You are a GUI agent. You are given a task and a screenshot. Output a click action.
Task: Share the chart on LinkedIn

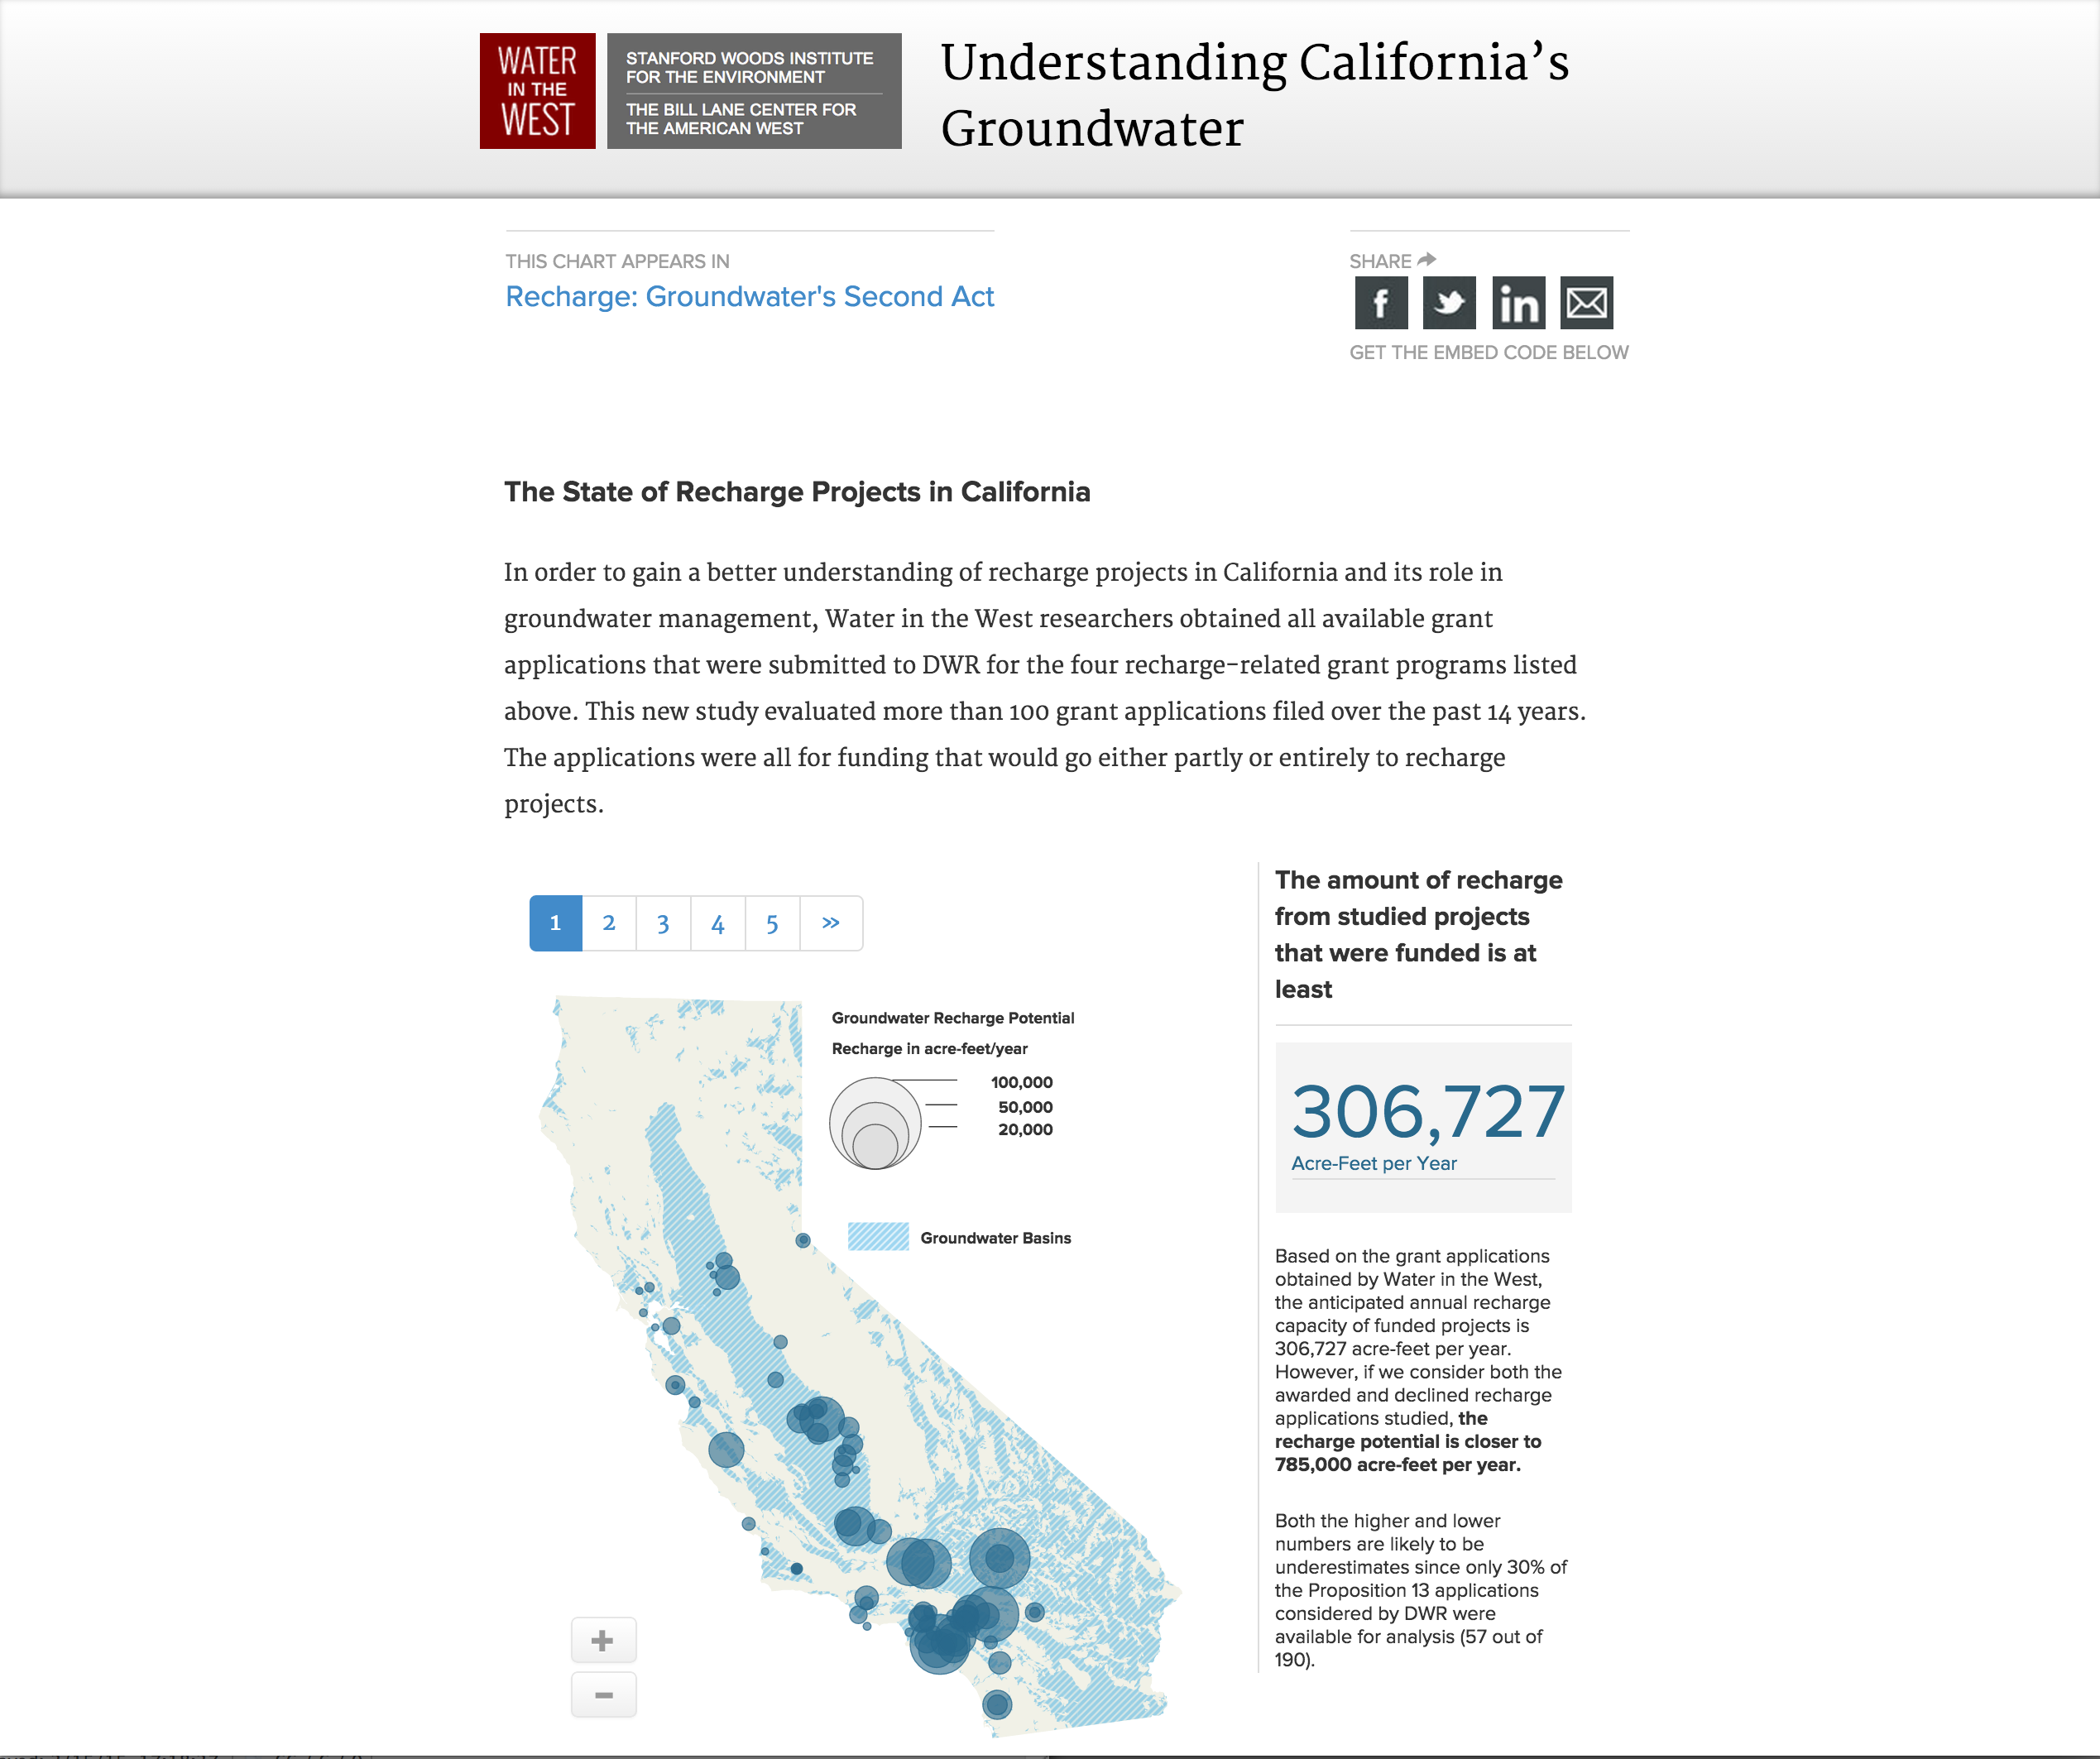[x=1518, y=303]
